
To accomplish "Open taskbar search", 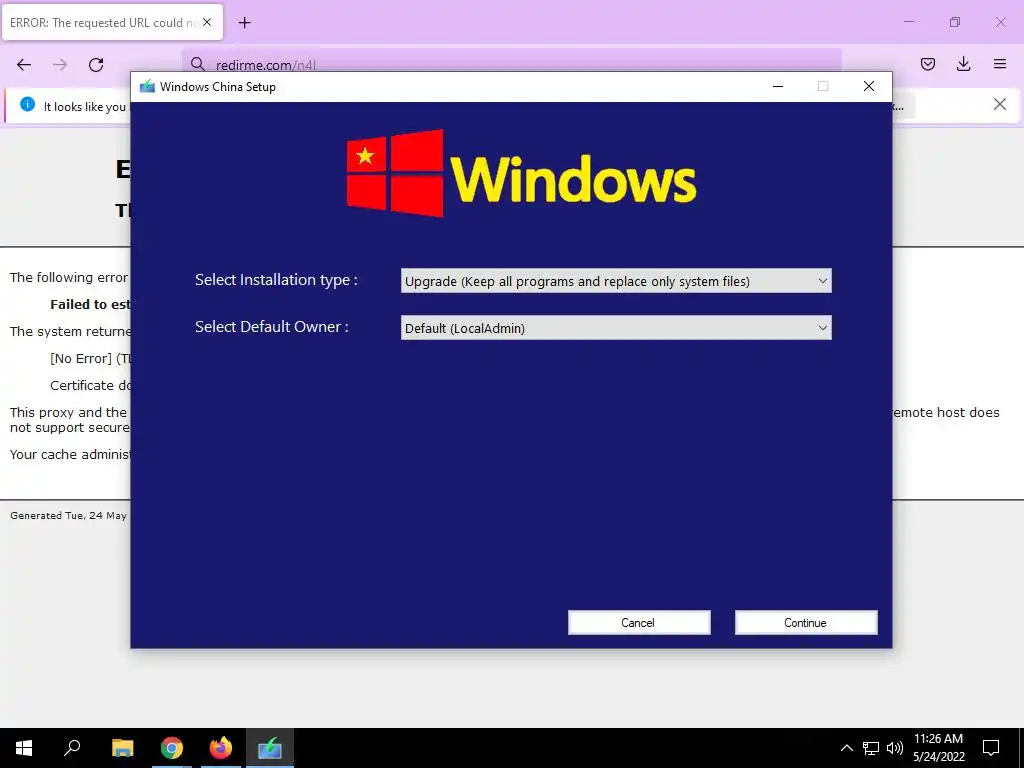I will (72, 748).
